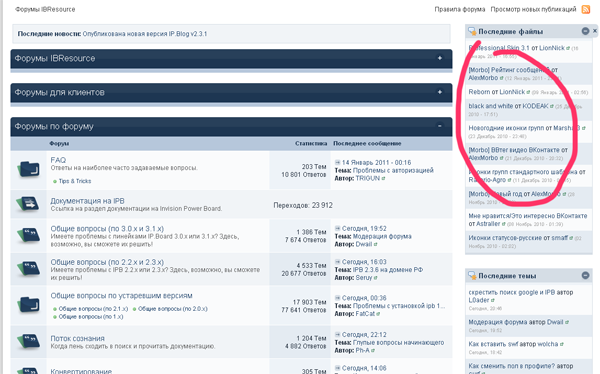Open the Форумы IBResource breadcrumb link

click(45, 9)
